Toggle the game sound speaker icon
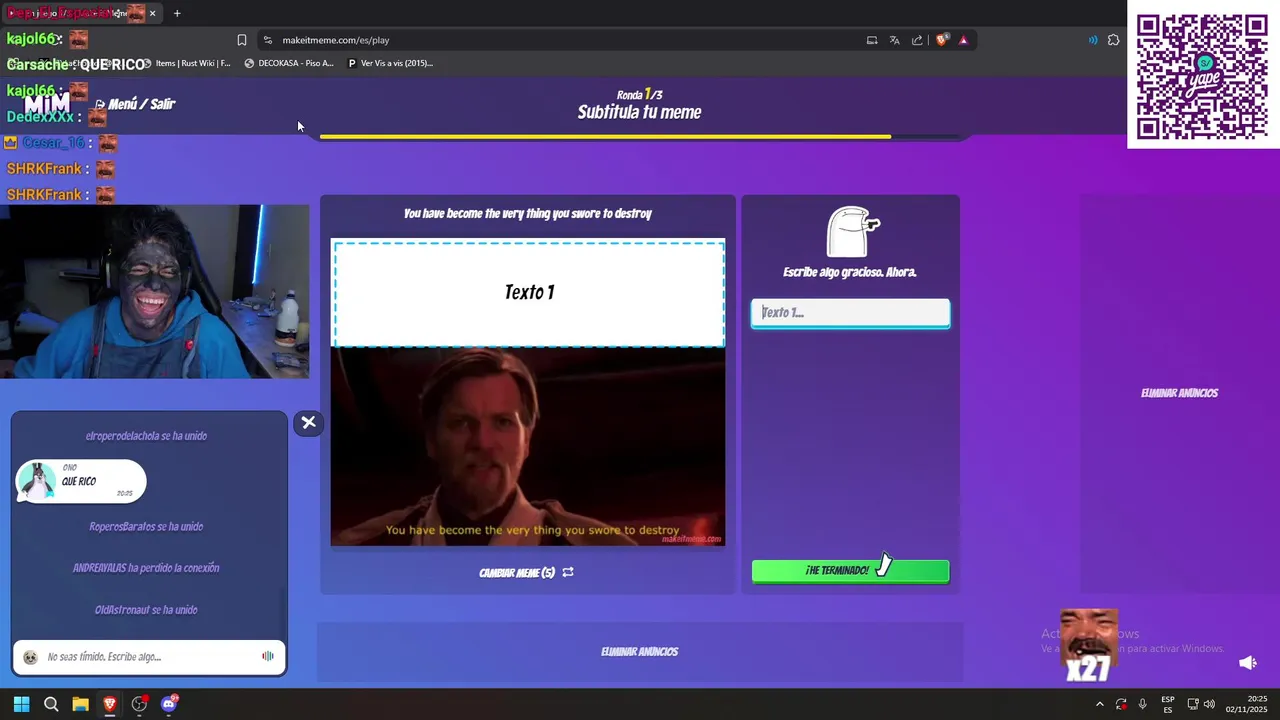1280x720 pixels. pyautogui.click(x=1248, y=663)
